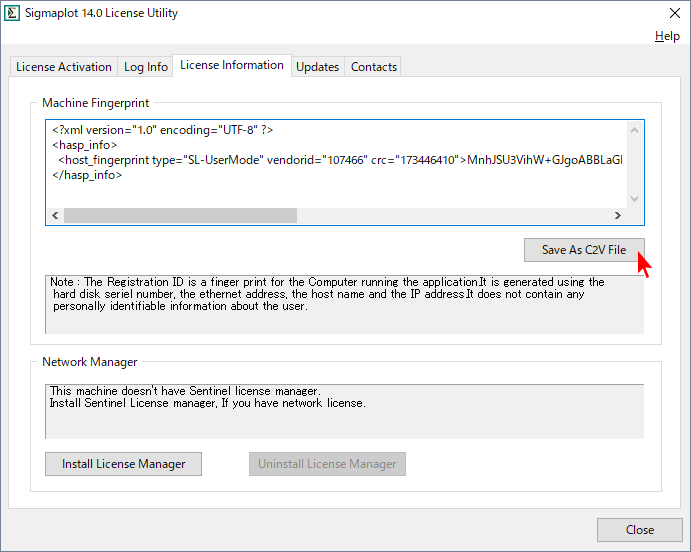
Task: Click the Uninstall License Manager button
Action: pyautogui.click(x=327, y=464)
